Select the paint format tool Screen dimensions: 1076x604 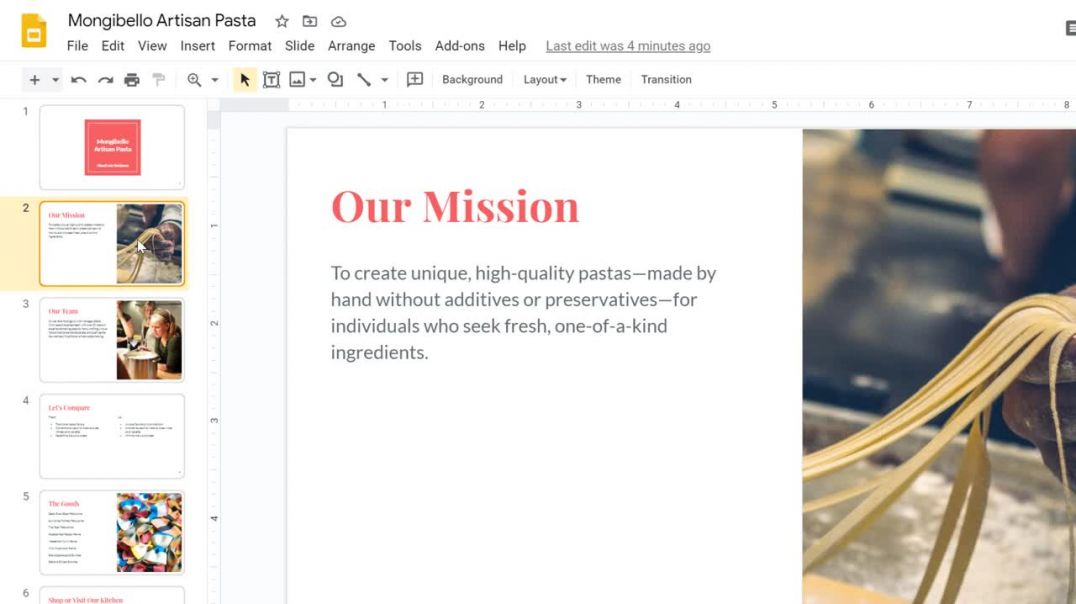coord(159,80)
